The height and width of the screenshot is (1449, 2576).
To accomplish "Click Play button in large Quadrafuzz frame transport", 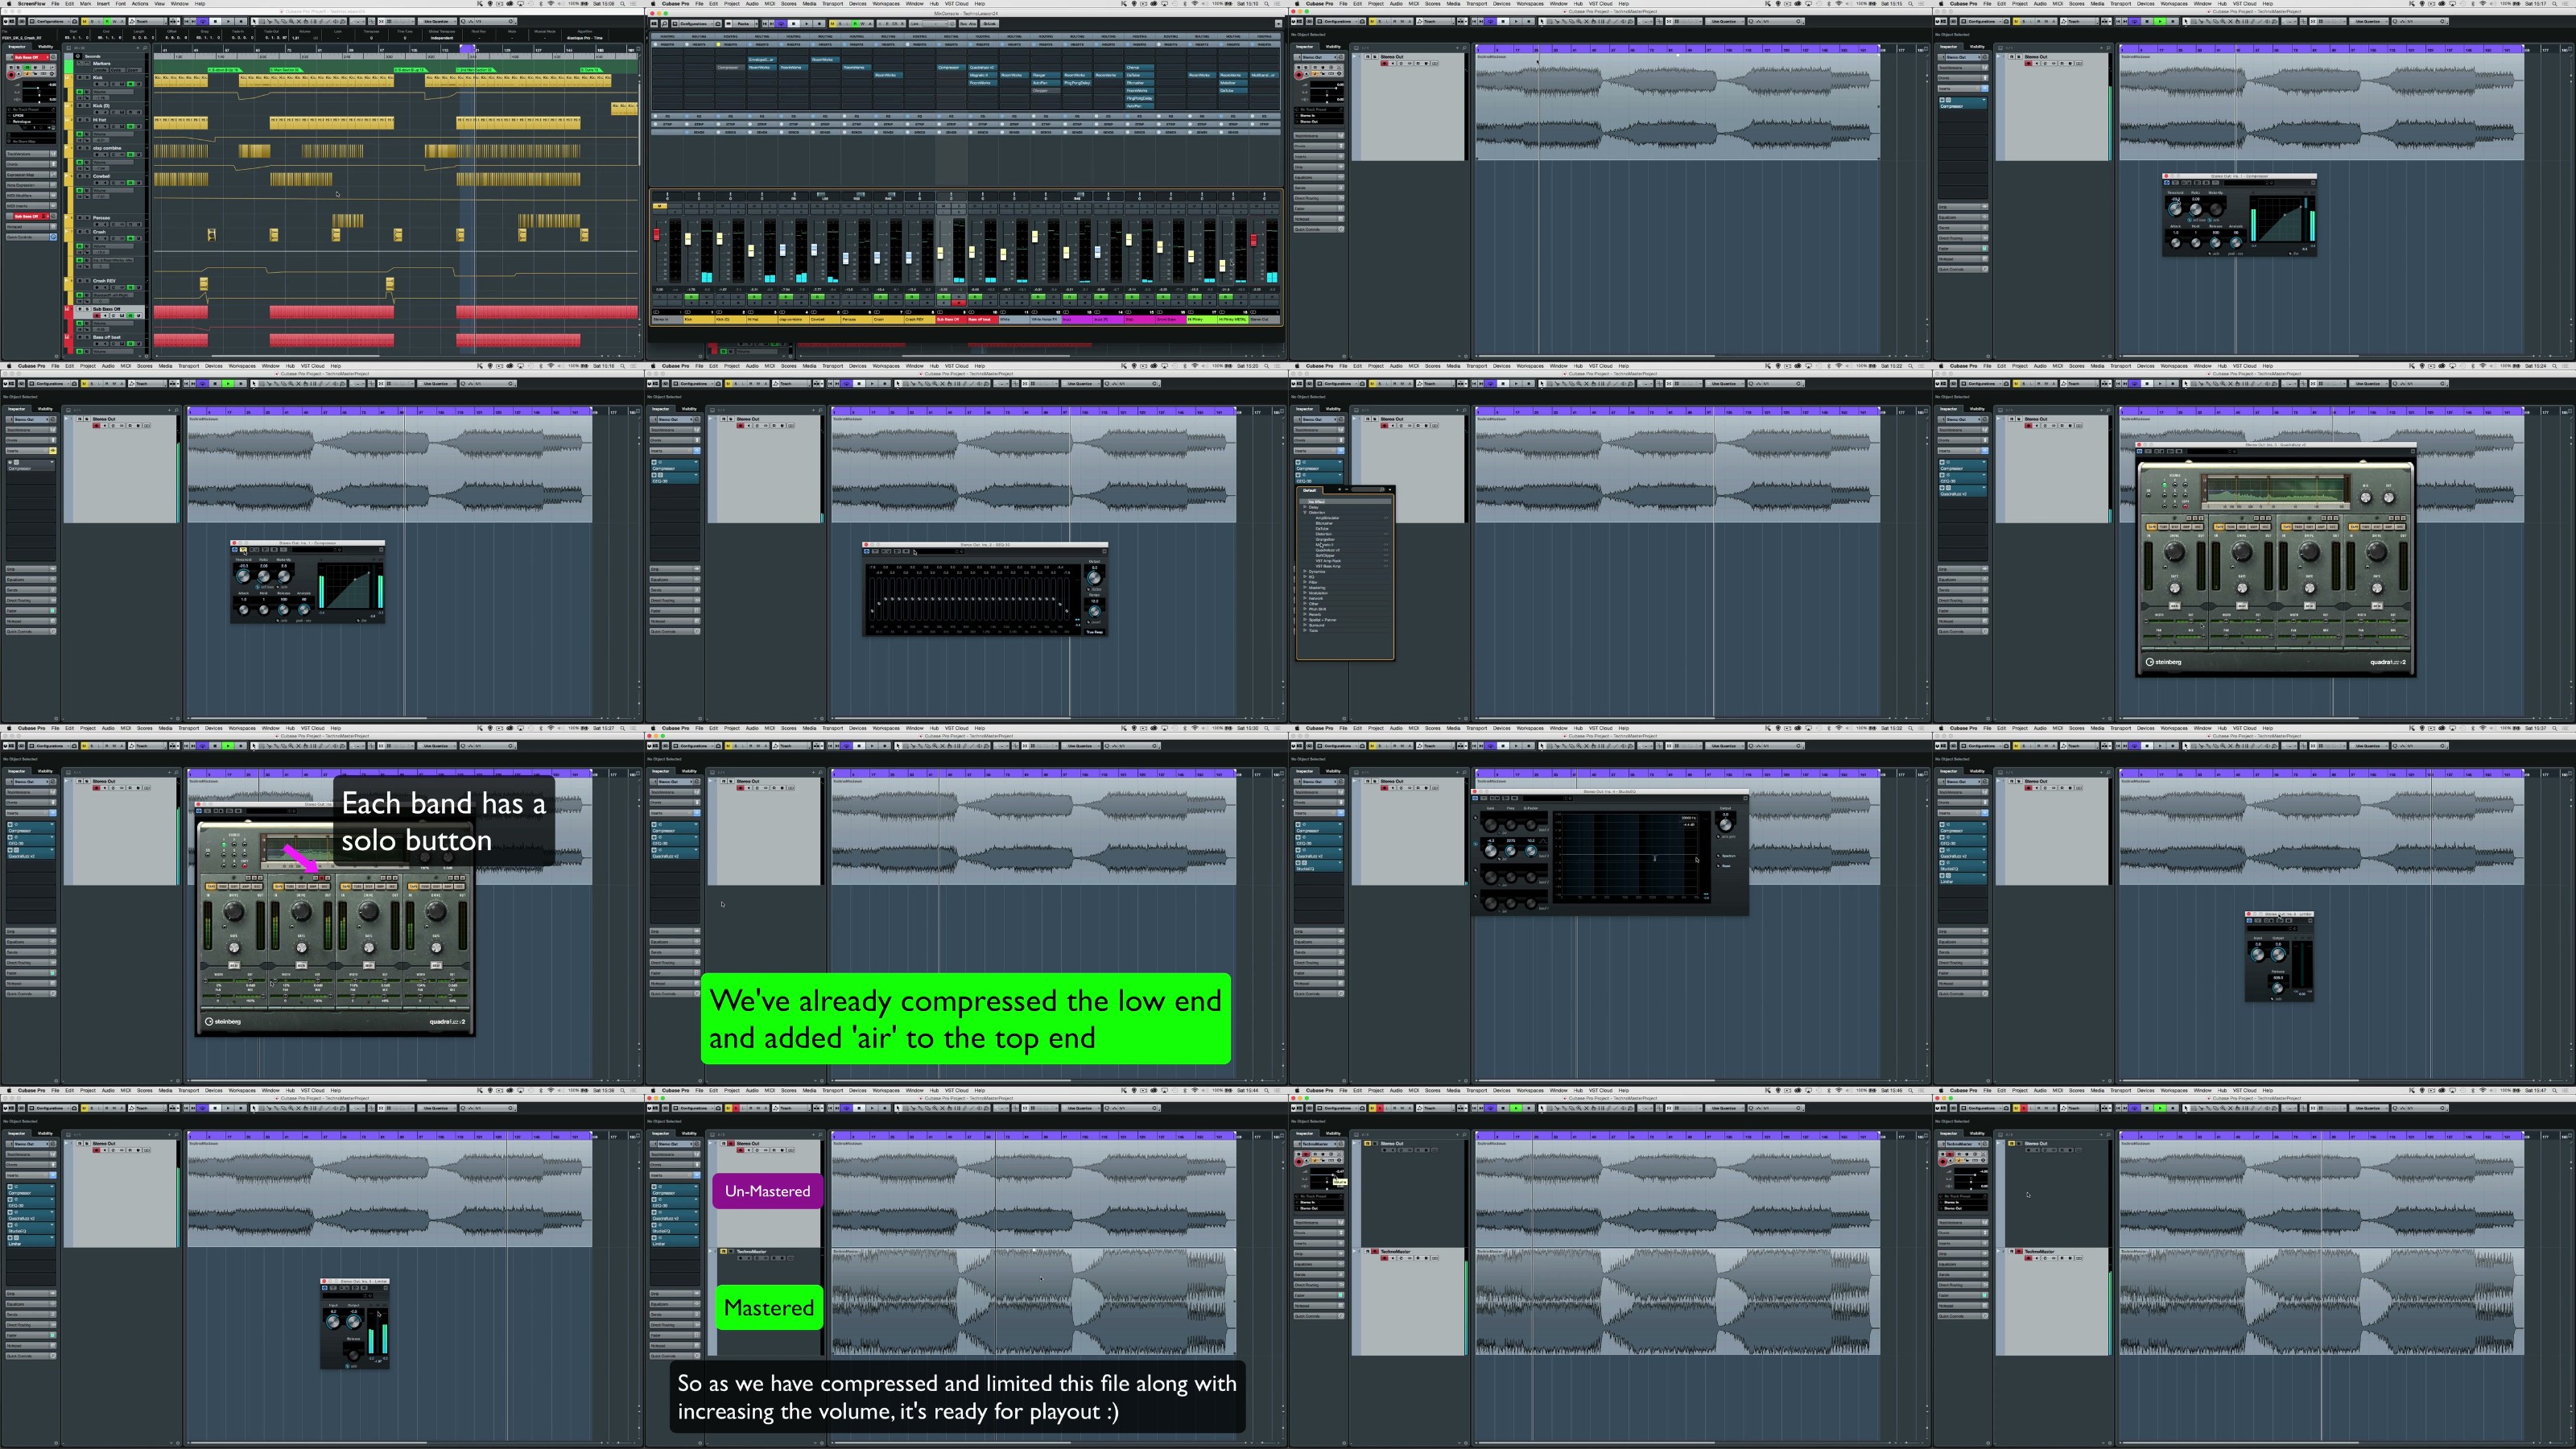I will [x=2160, y=384].
